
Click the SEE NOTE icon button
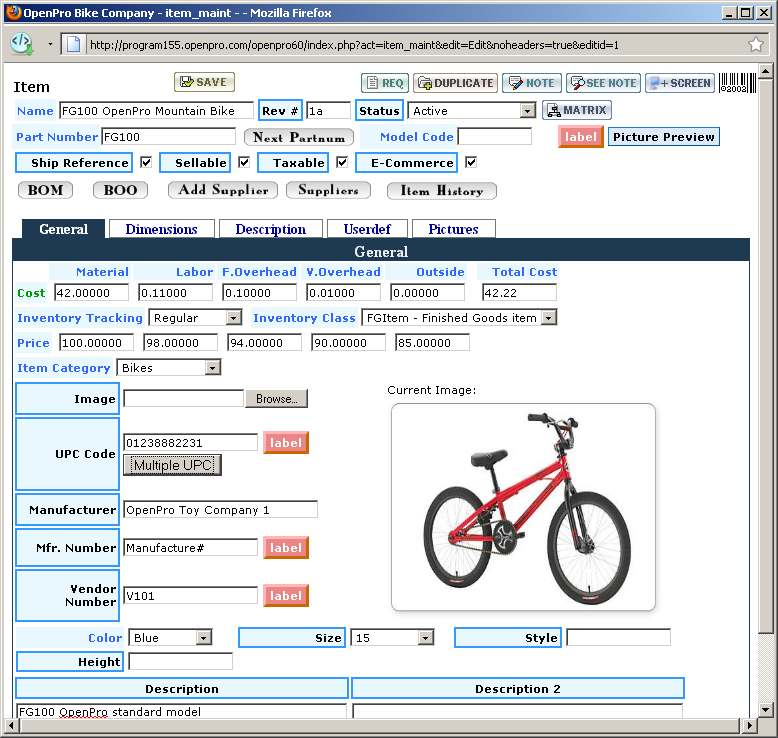click(x=603, y=83)
